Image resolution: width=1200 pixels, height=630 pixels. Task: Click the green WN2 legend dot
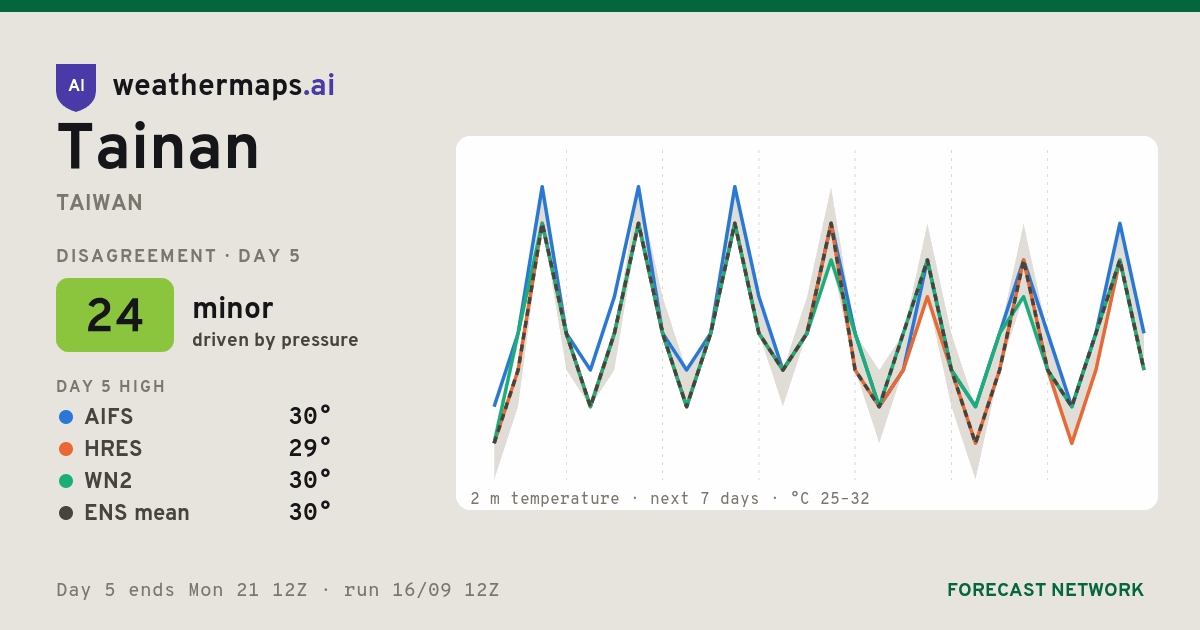pyautogui.click(x=66, y=481)
